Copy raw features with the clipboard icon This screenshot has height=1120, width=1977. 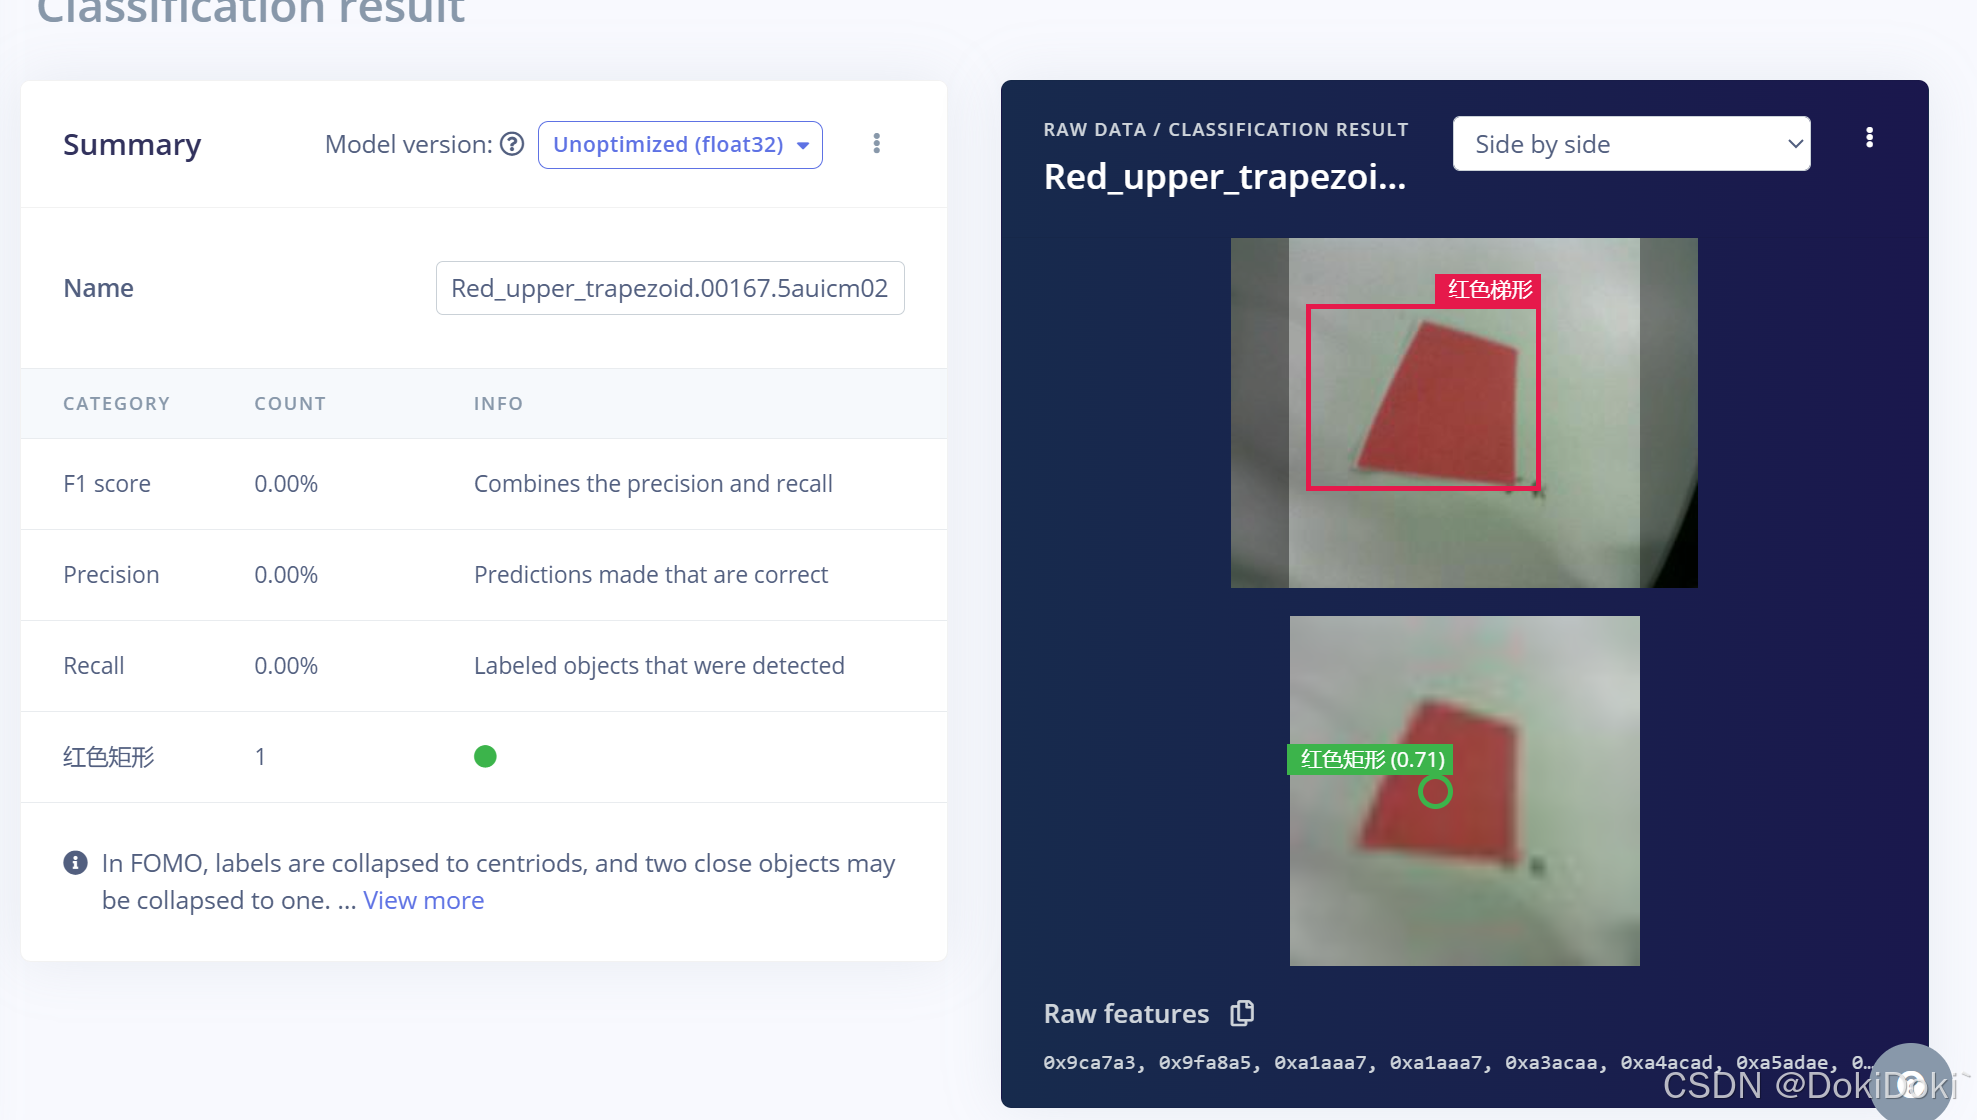(x=1242, y=1013)
